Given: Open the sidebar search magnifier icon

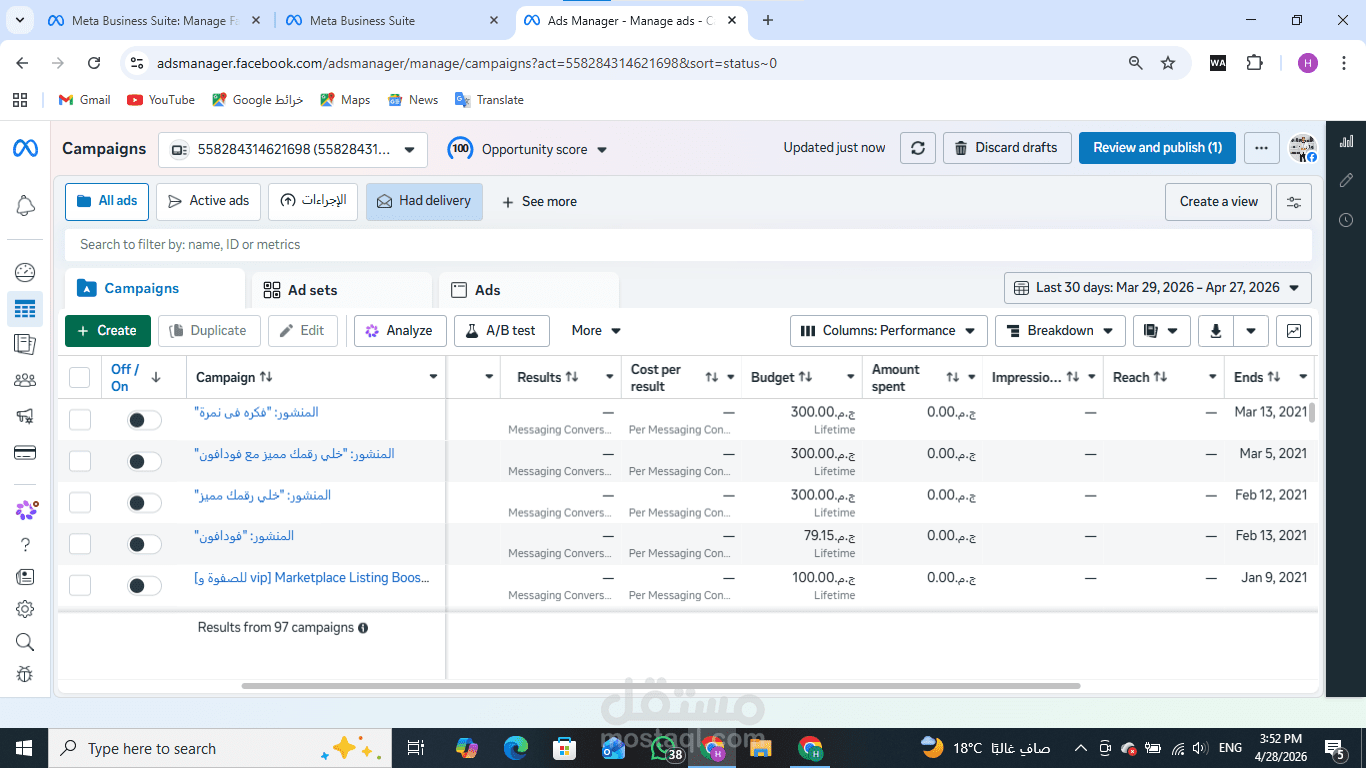Looking at the screenshot, I should (x=25, y=642).
